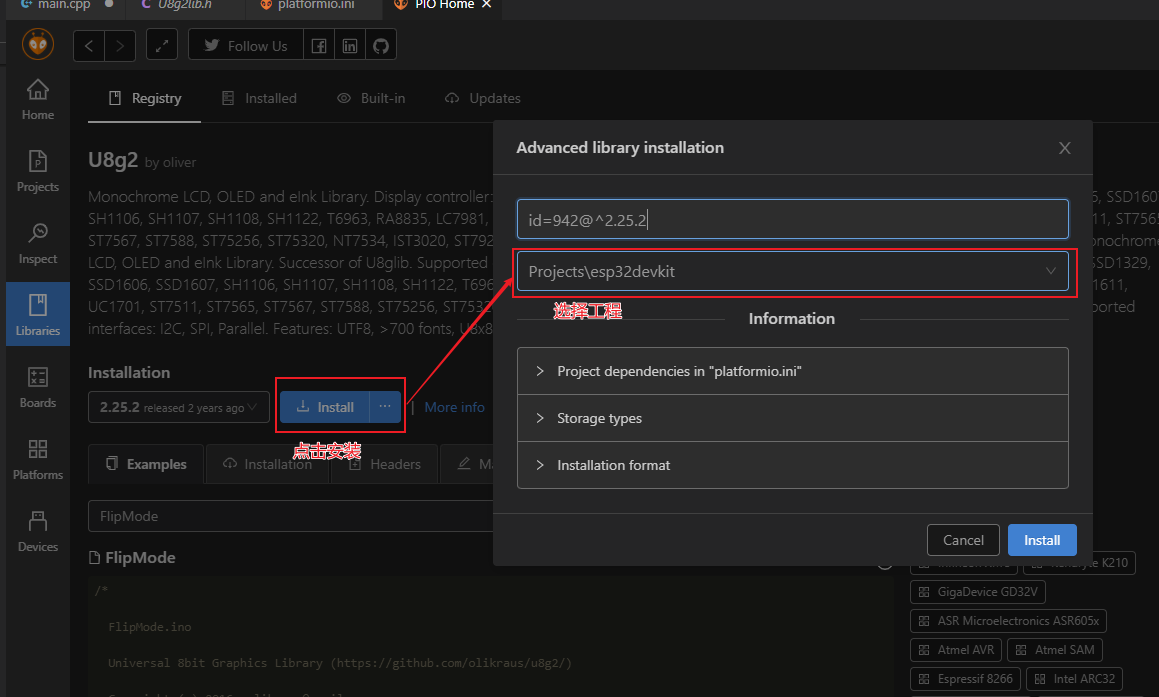1159x697 pixels.
Task: Open the Projects sidebar icon
Action: point(38,171)
